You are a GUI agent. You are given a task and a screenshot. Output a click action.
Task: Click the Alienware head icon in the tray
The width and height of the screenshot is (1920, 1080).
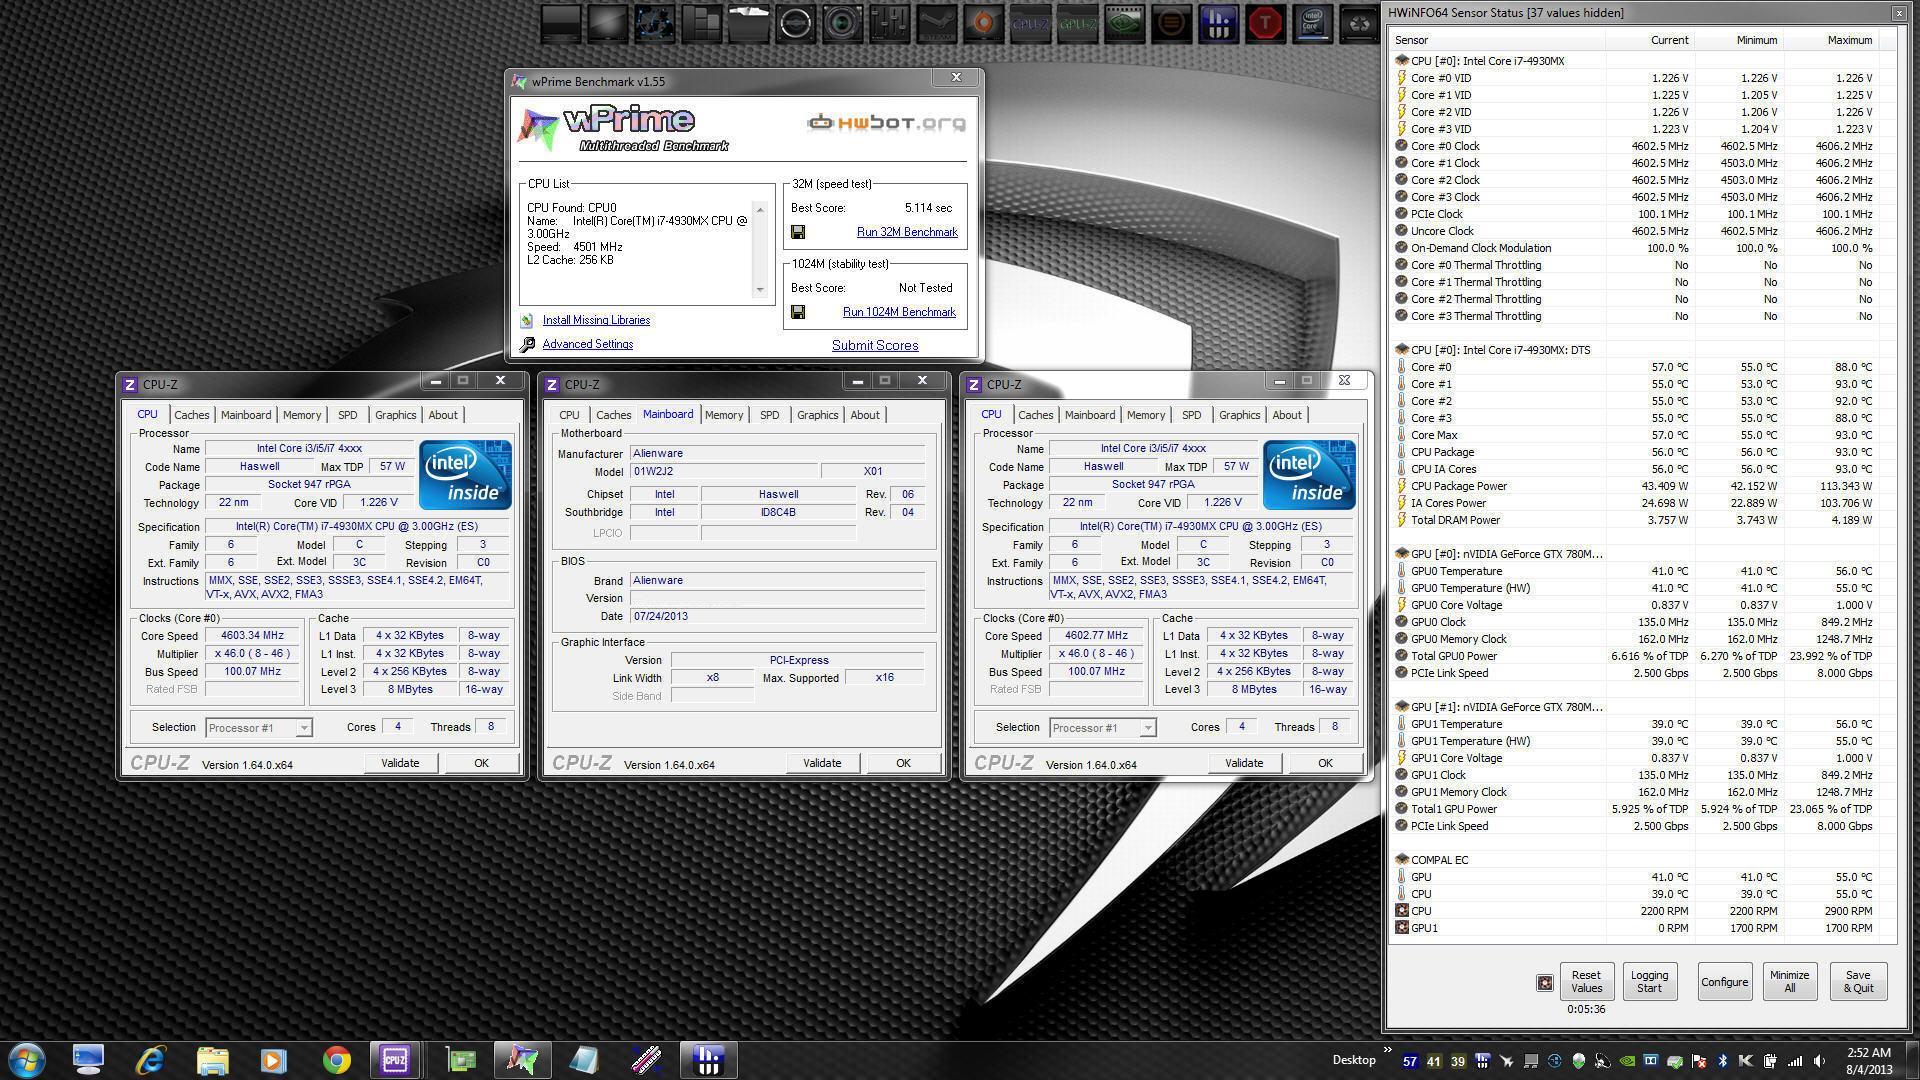[1579, 1061]
